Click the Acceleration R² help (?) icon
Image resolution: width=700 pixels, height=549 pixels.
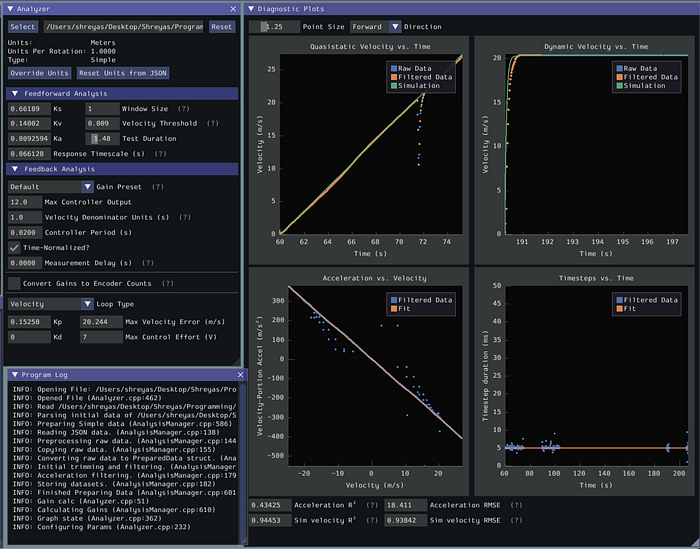pyautogui.click(x=372, y=505)
